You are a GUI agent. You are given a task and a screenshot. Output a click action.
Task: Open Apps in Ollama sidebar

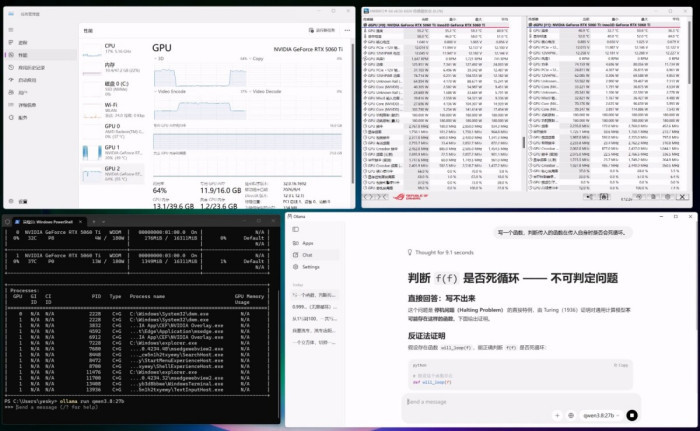tap(315, 243)
